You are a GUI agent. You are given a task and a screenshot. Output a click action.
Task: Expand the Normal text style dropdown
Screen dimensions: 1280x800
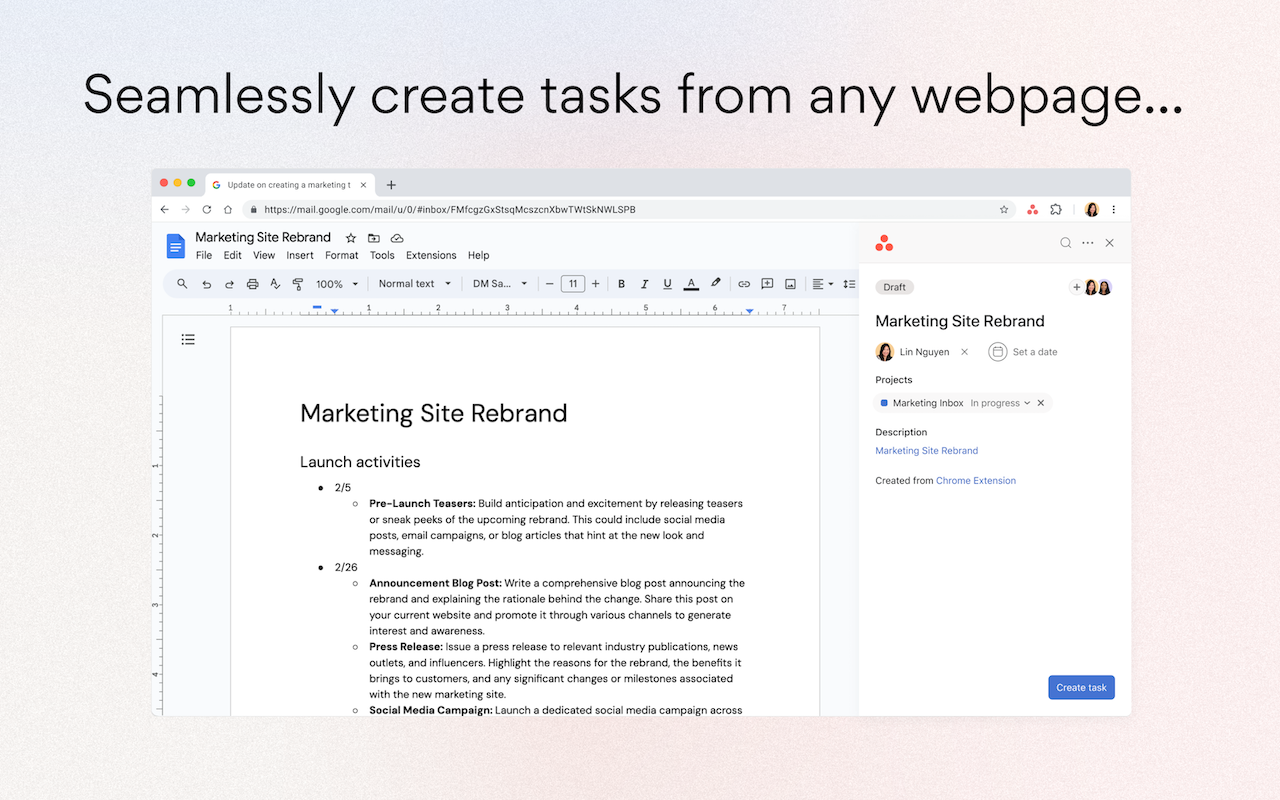(x=415, y=284)
